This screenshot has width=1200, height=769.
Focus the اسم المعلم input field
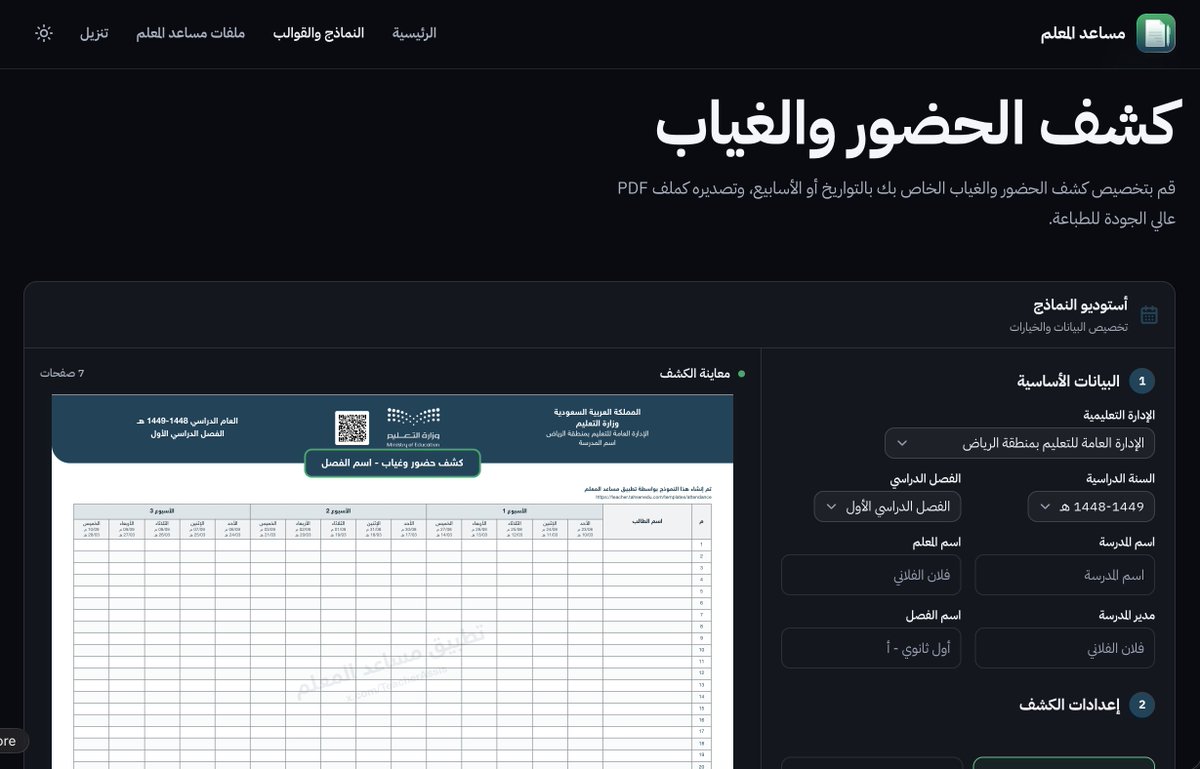871,575
